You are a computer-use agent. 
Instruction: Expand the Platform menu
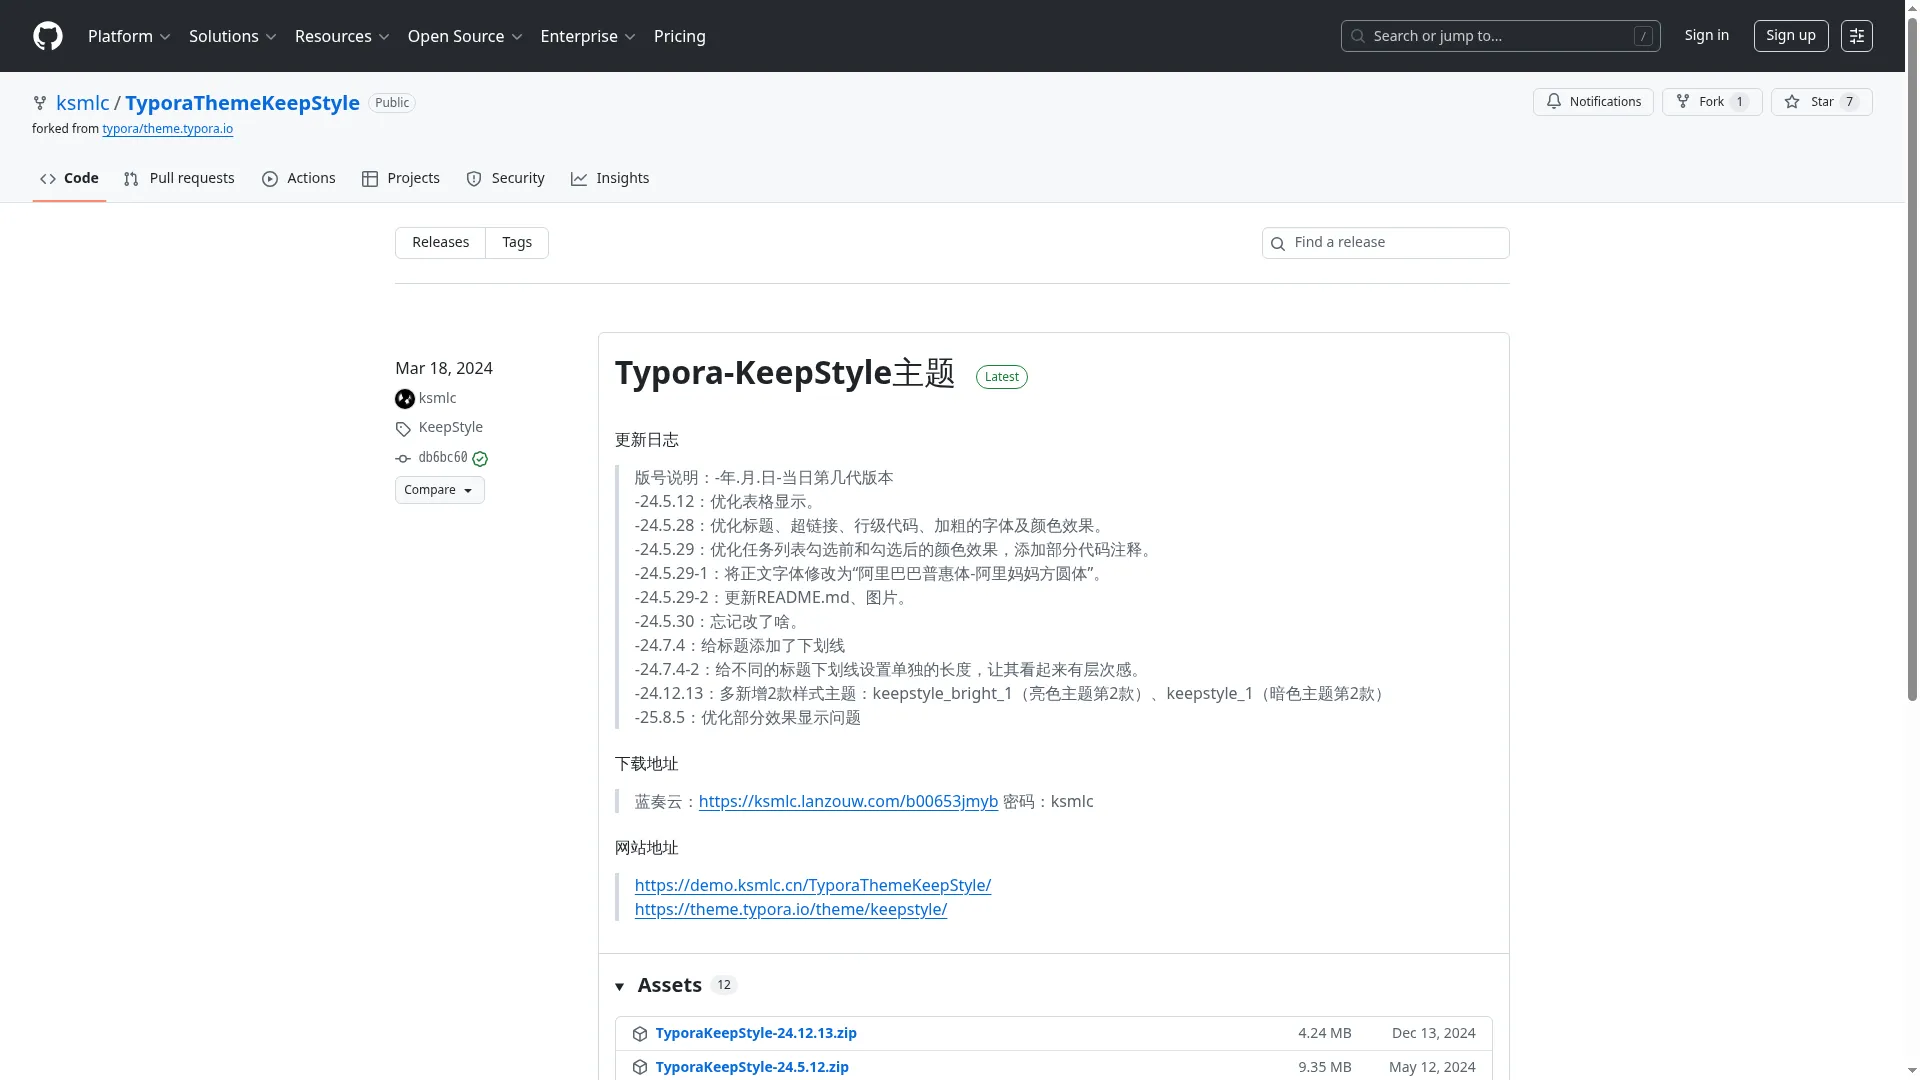tap(129, 36)
